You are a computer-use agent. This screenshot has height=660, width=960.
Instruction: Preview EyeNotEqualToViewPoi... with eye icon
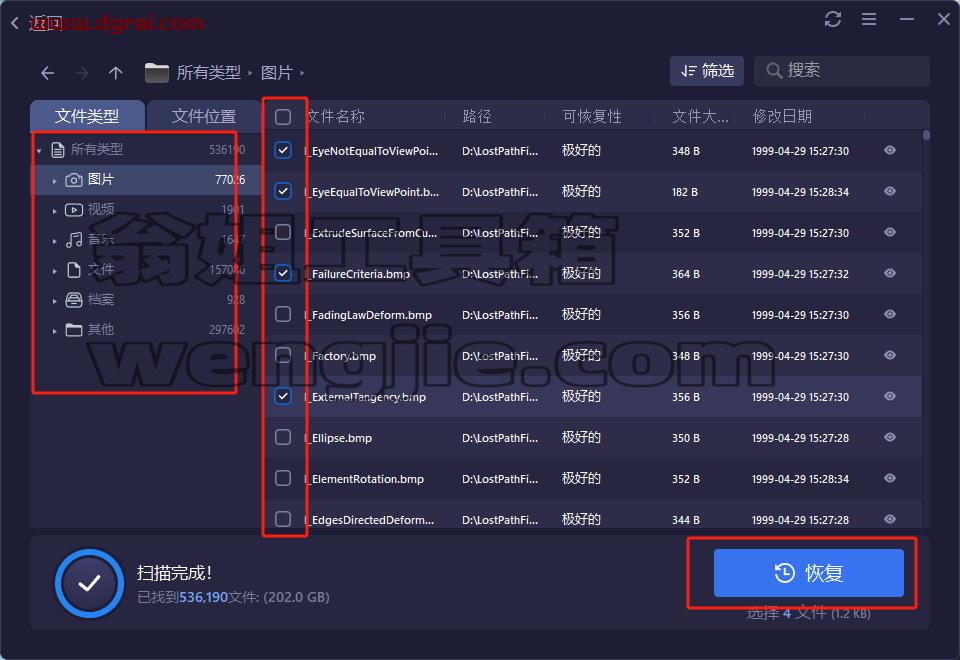point(890,150)
